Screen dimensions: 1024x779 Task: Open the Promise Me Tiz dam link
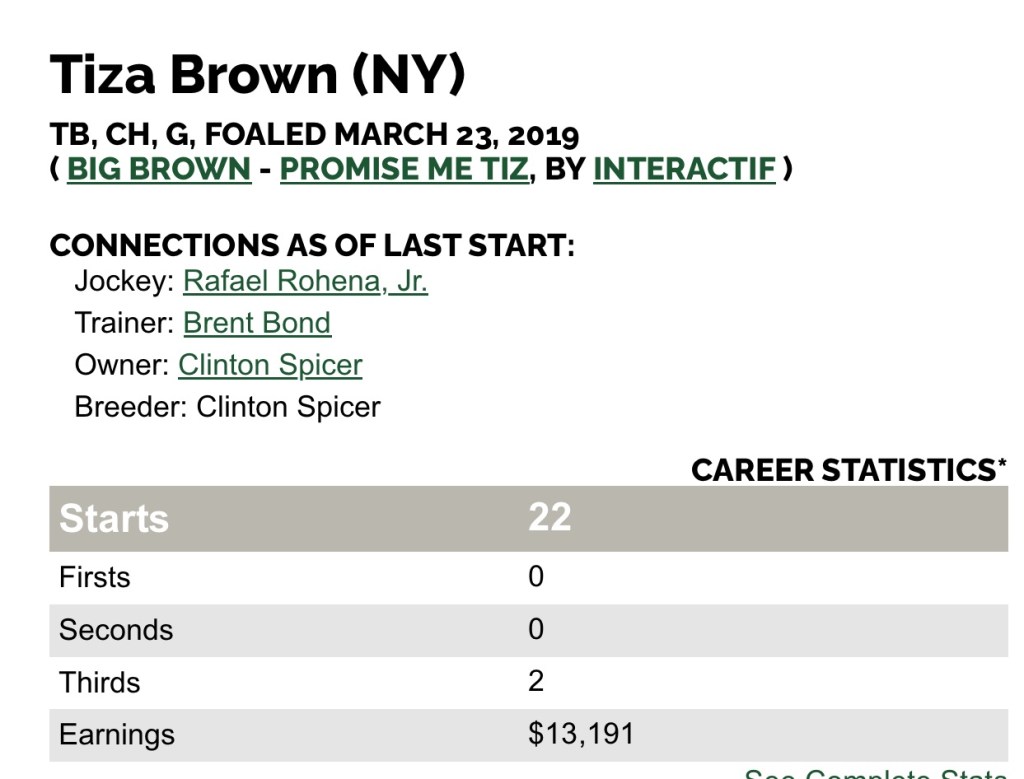click(403, 169)
